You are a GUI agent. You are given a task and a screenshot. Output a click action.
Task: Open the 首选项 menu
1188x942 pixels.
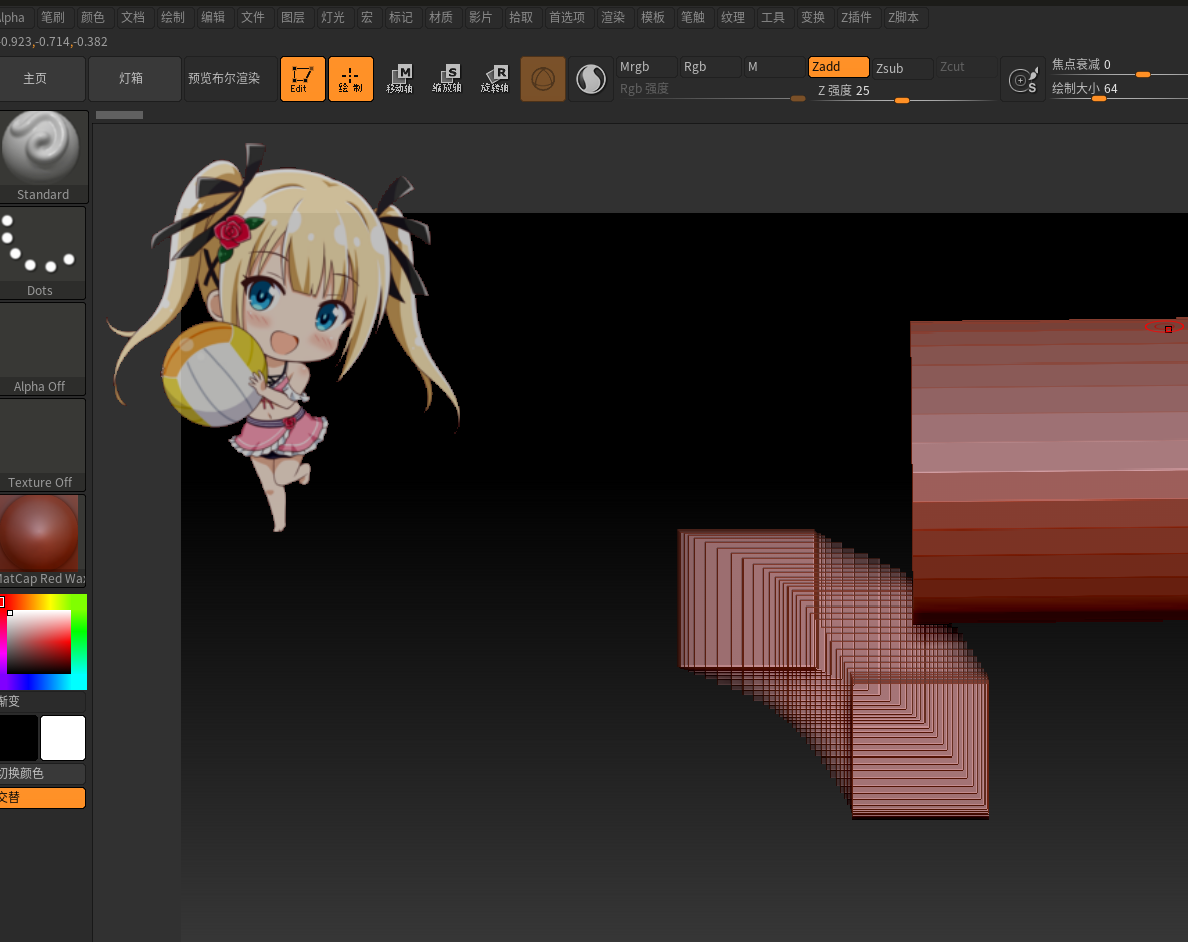567,17
